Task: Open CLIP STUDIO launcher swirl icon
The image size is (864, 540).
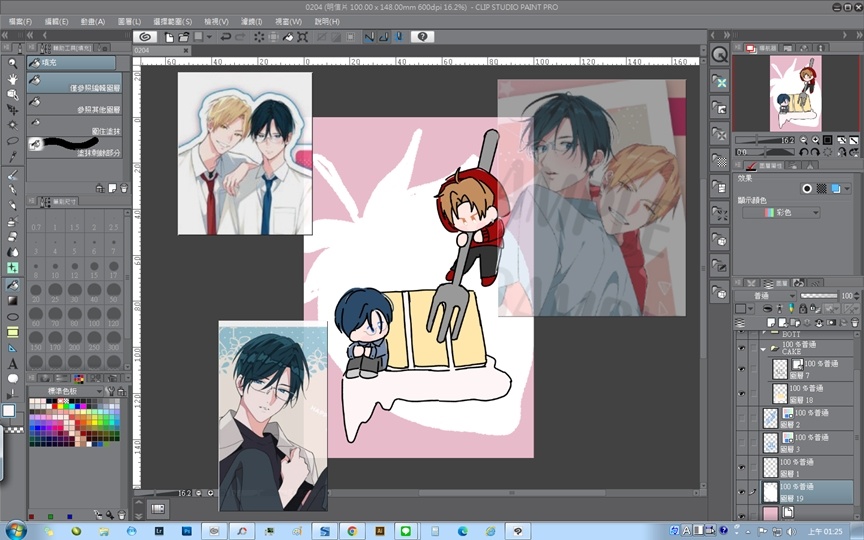Action: tap(145, 37)
